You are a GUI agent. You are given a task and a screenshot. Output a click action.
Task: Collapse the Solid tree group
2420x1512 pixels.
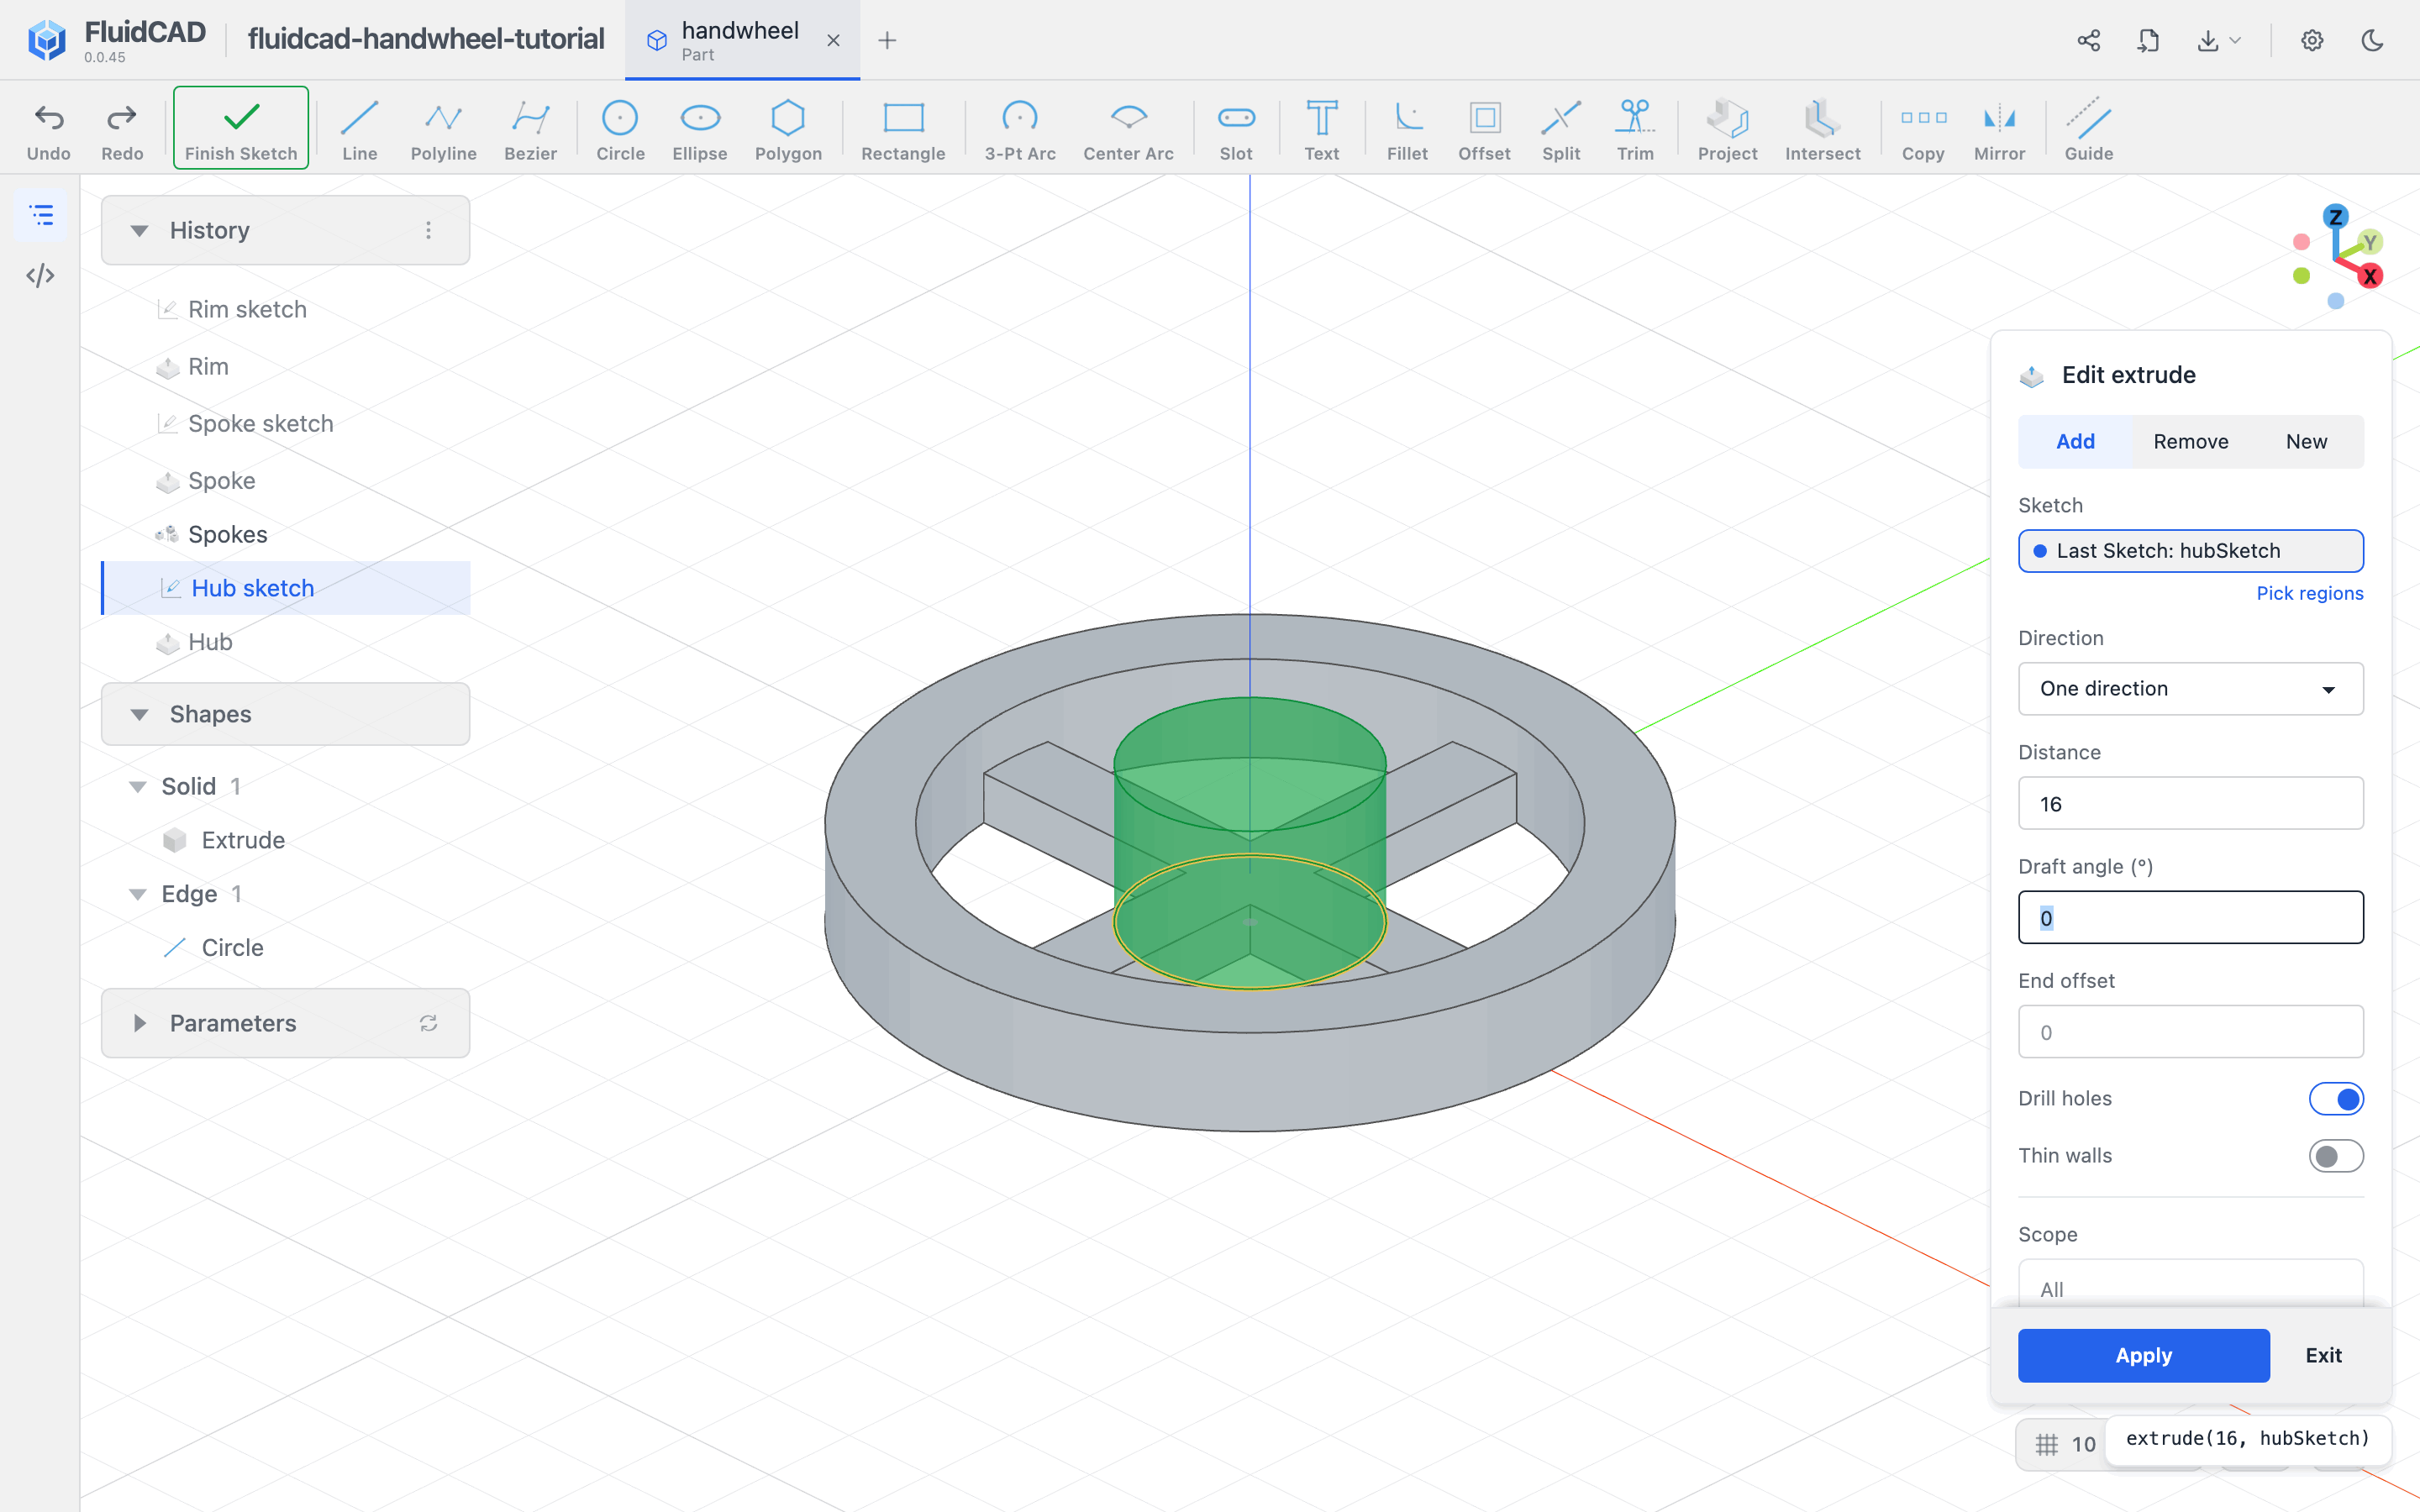point(138,787)
